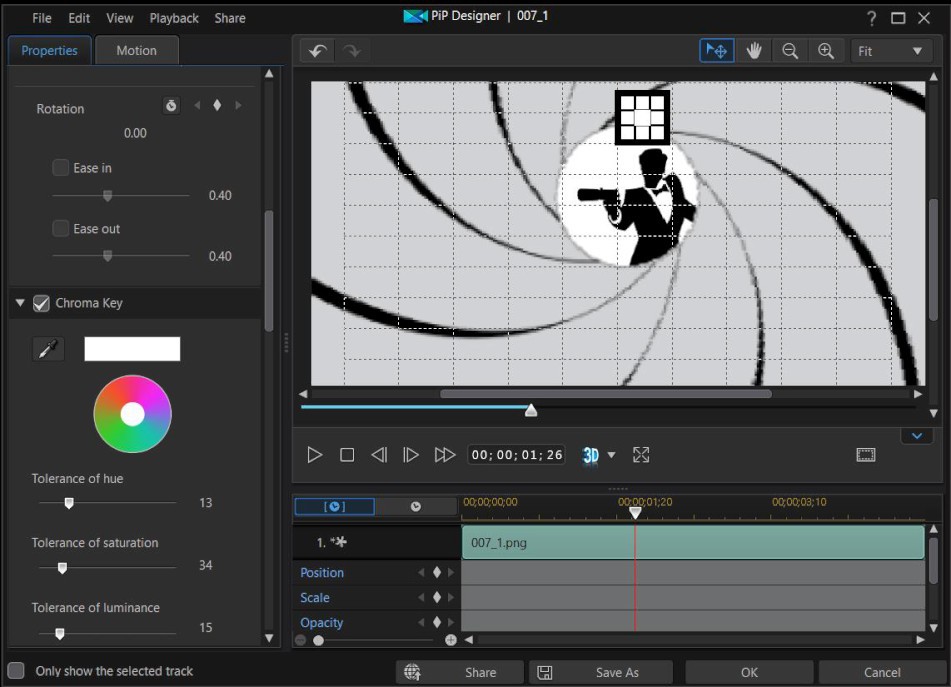The height and width of the screenshot is (687, 951).
Task: Select the move/selection arrow tool
Action: point(716,51)
